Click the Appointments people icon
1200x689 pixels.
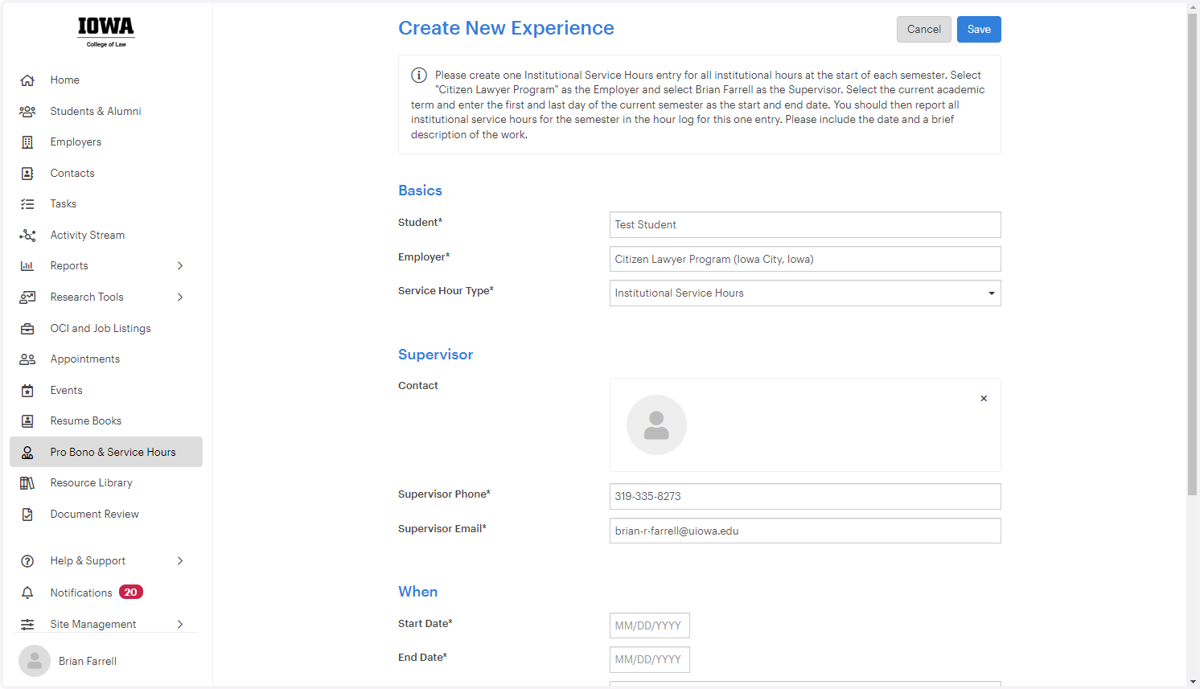(27, 359)
